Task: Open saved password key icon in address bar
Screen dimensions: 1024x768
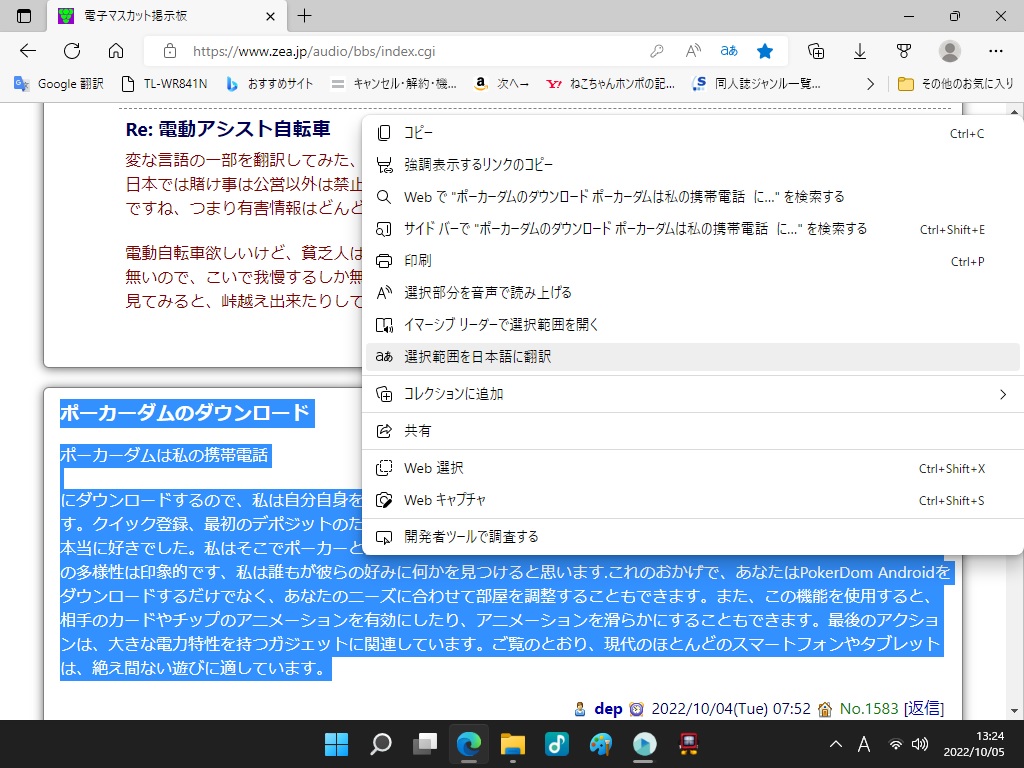Action: (x=657, y=51)
